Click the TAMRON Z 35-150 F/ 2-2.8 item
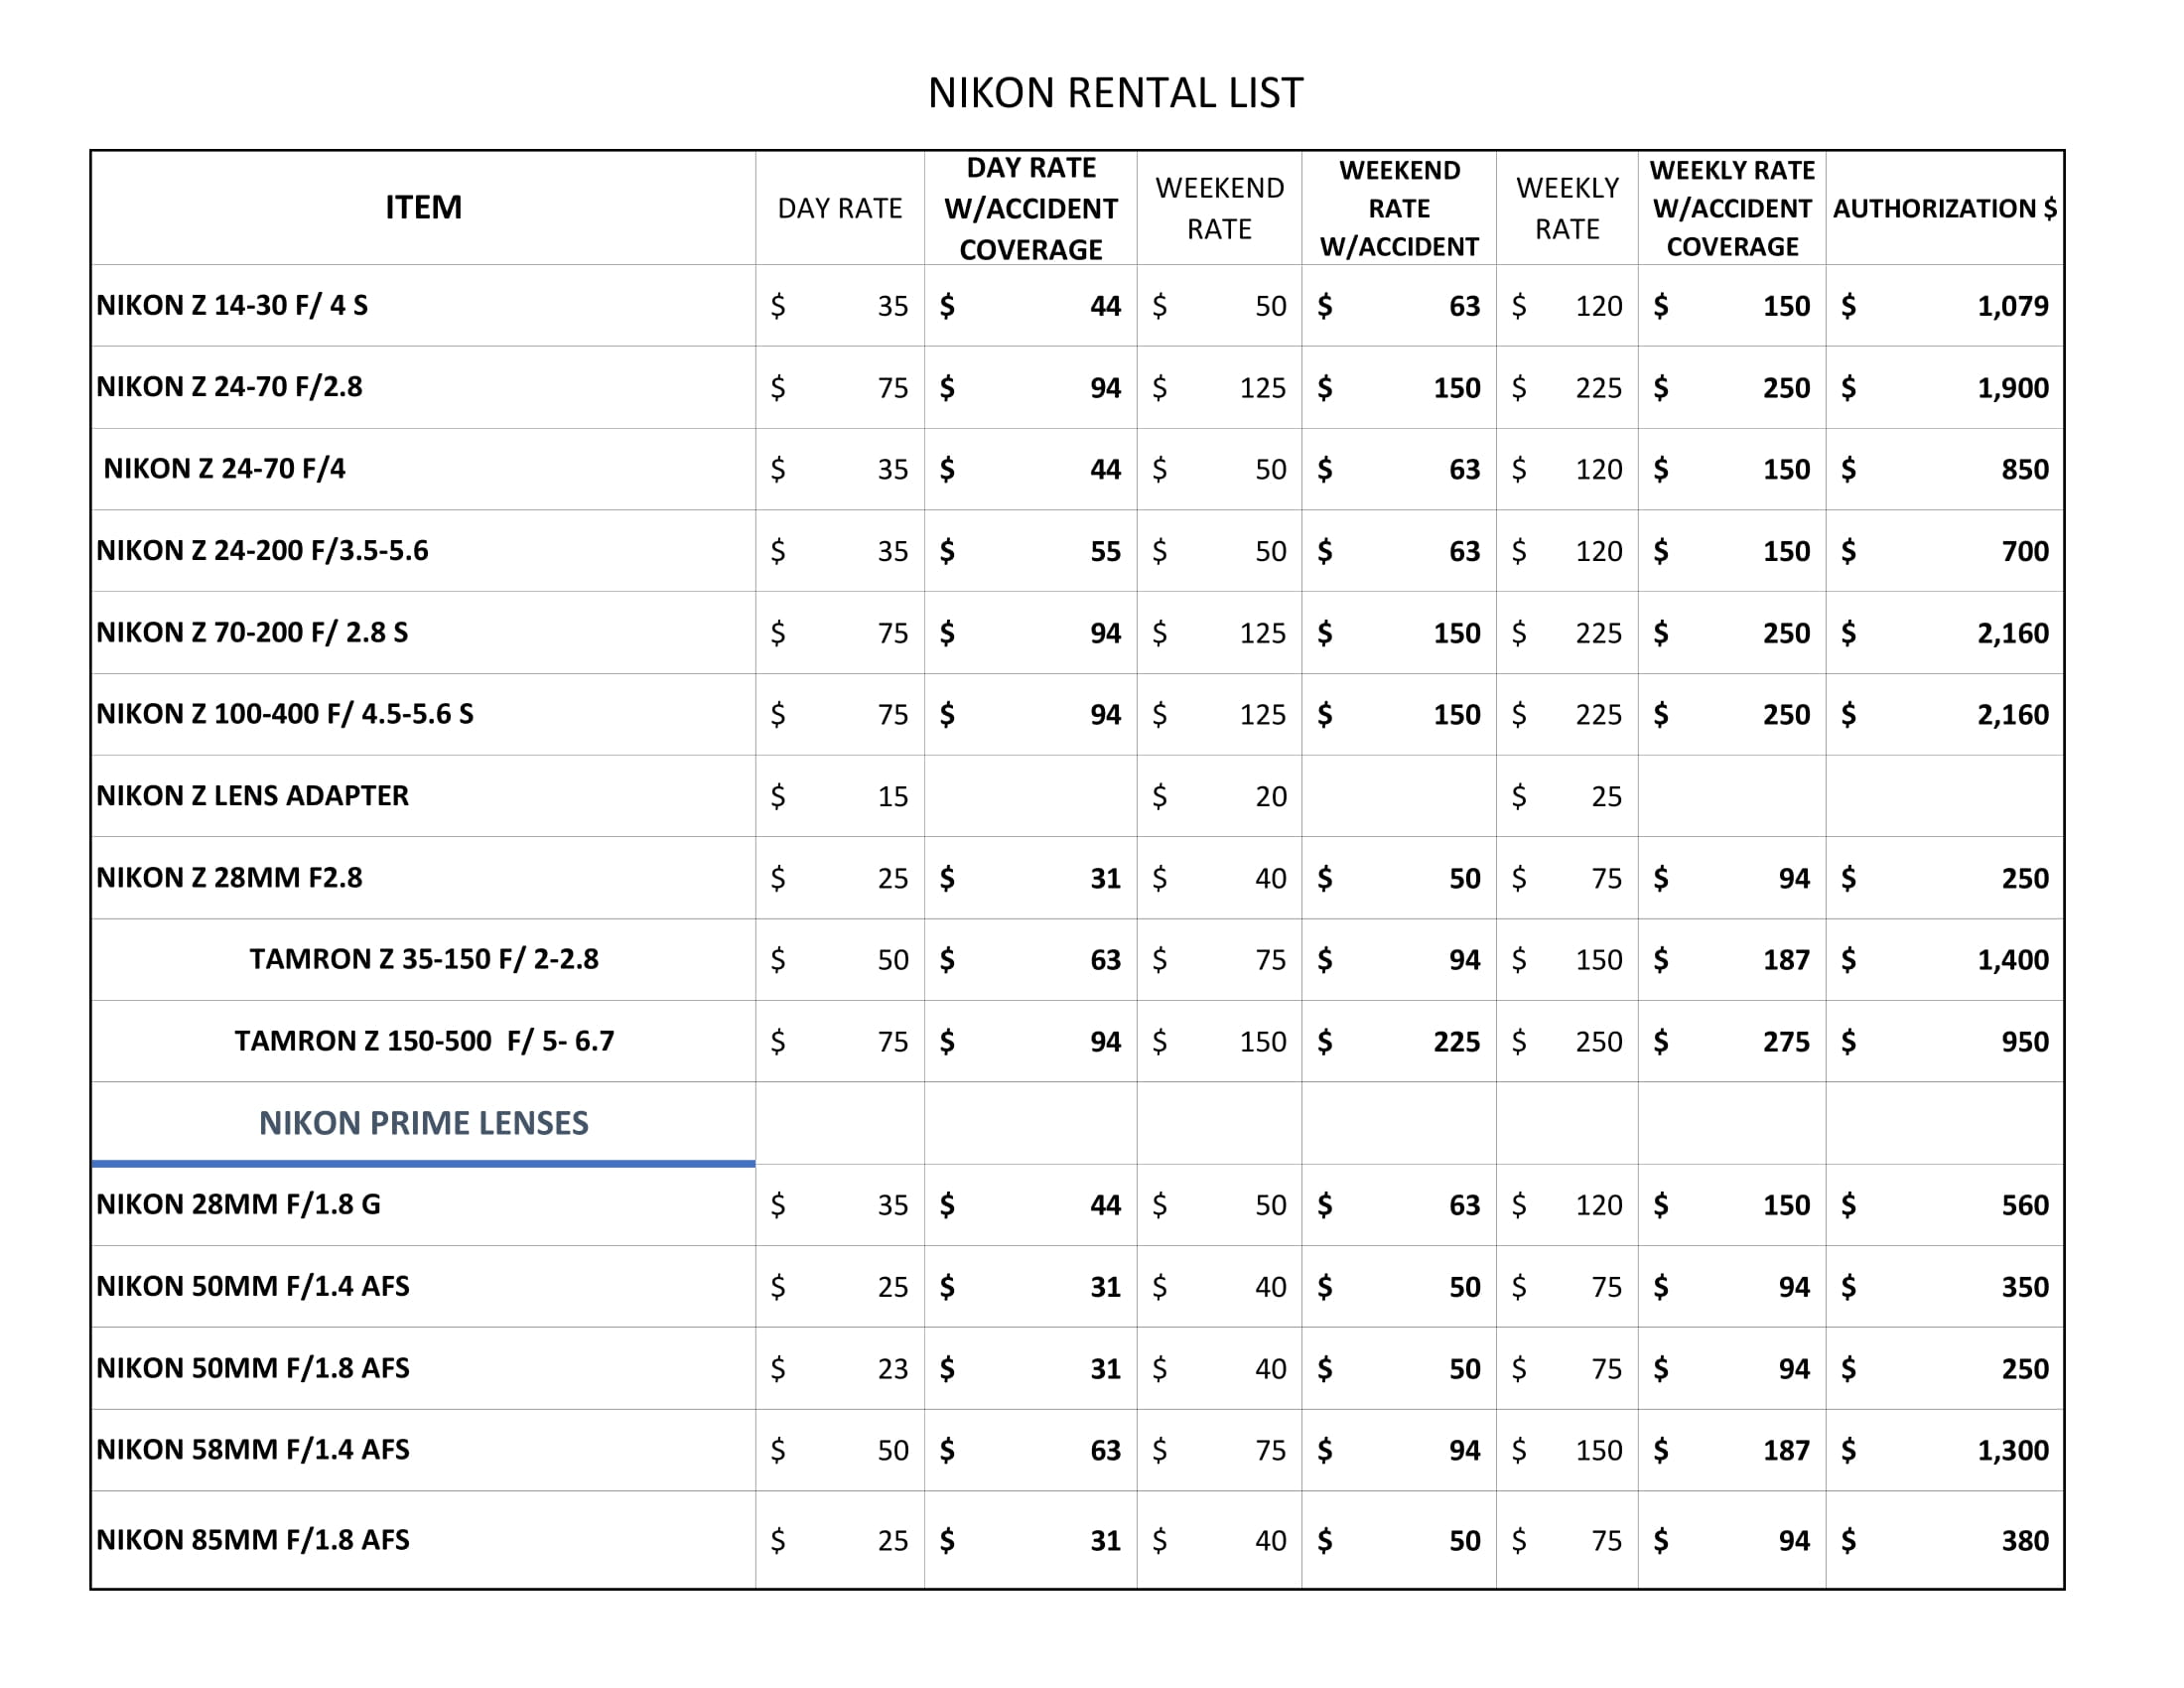2184x1688 pixels. [x=424, y=959]
